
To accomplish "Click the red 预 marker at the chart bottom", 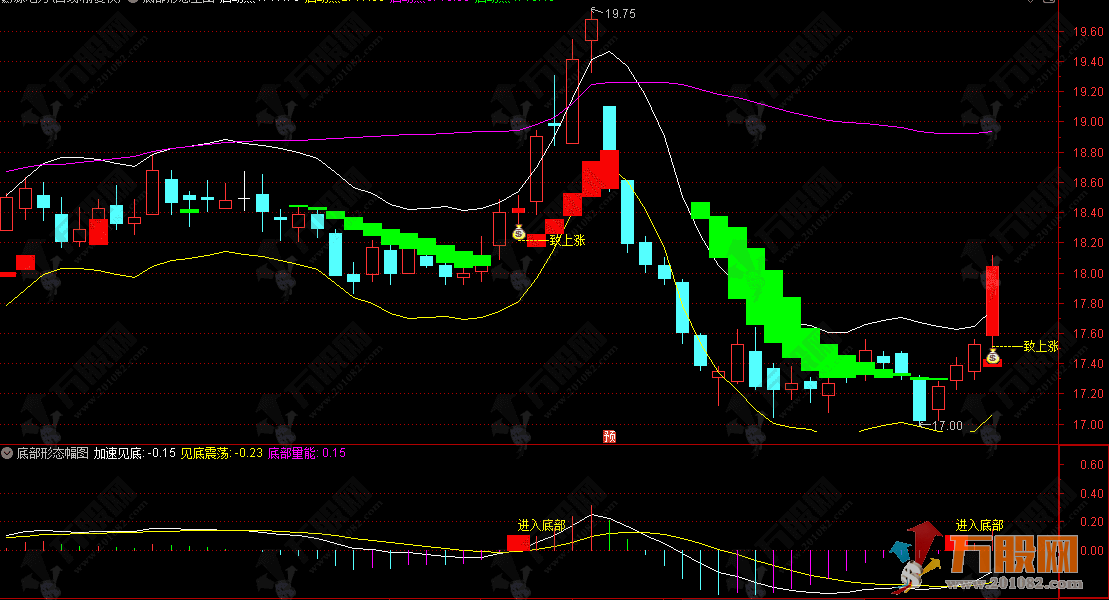I will (608, 436).
